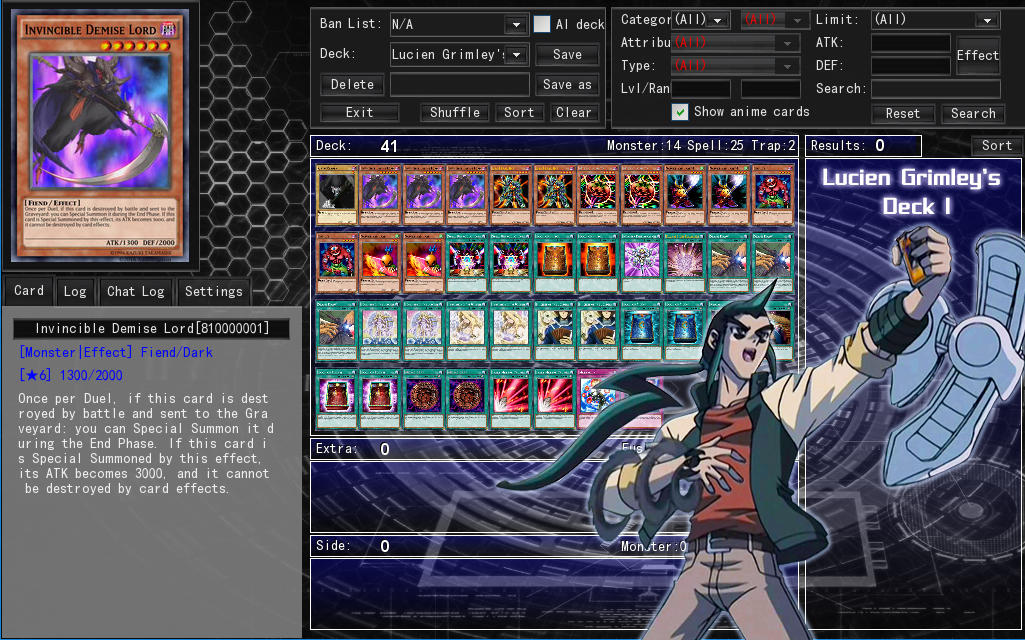Click the pink trap card with blue art
This screenshot has height=640, width=1025.
tap(597, 398)
